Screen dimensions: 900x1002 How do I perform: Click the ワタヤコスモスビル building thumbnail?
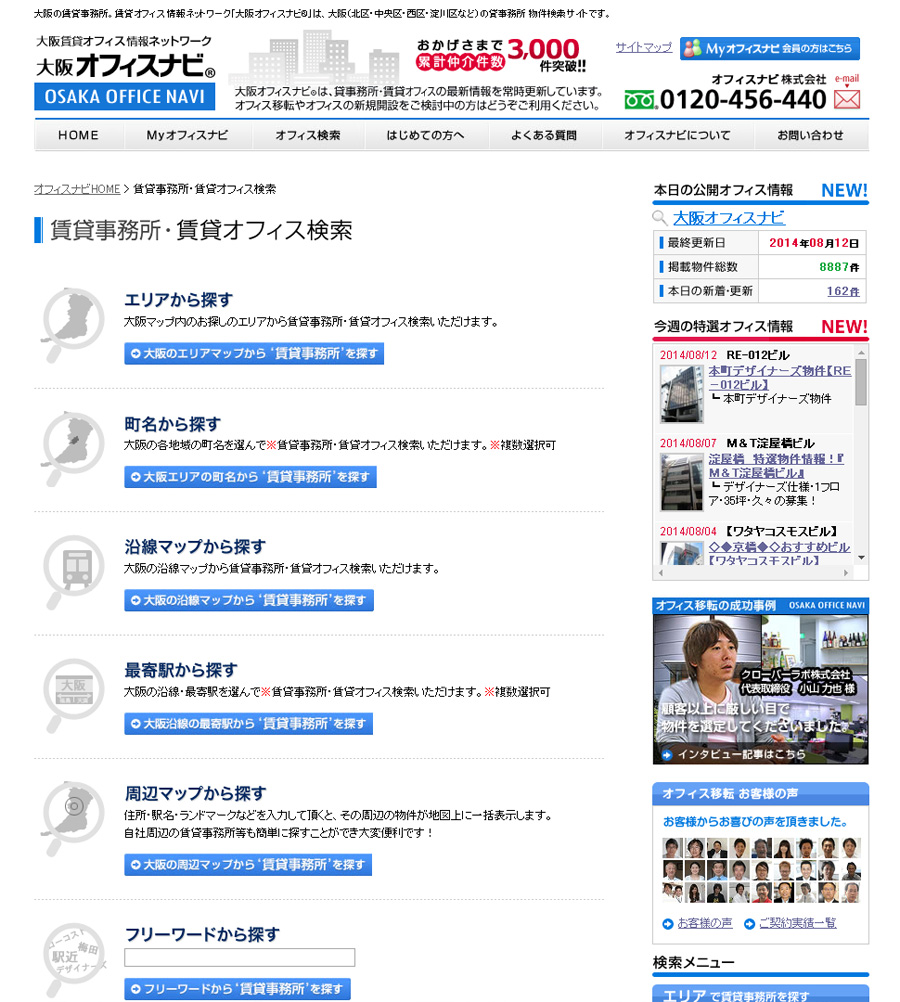681,553
